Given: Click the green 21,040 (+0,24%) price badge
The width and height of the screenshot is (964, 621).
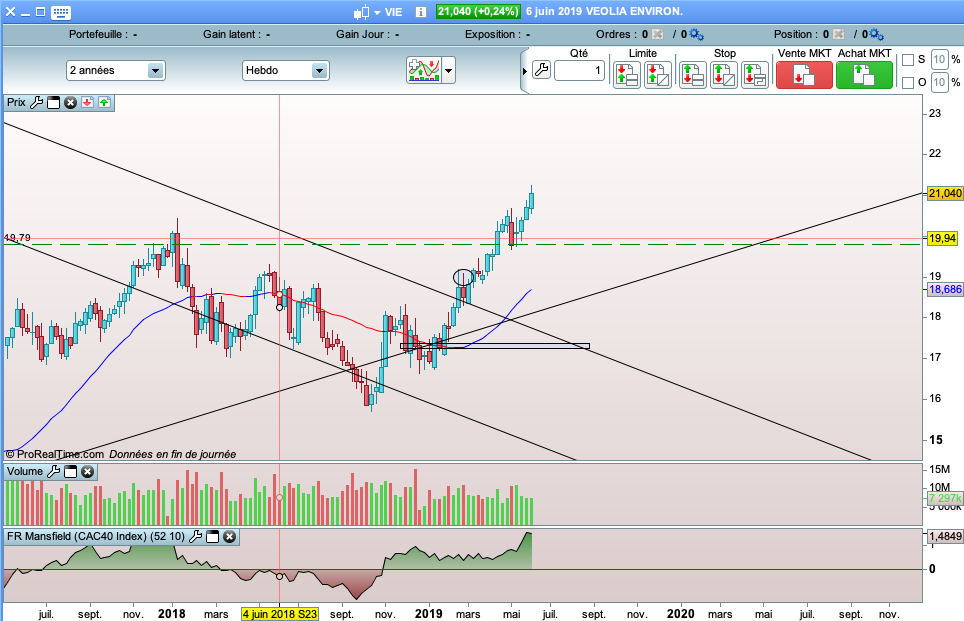Looking at the screenshot, I should 478,11.
